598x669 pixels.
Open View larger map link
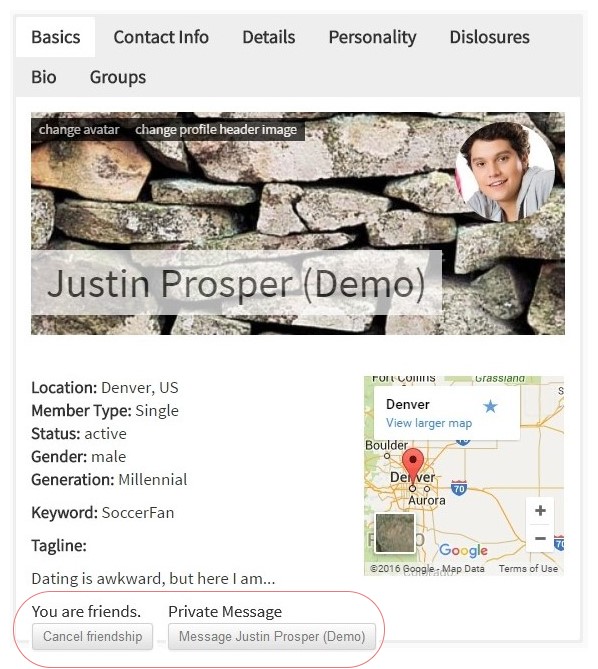(x=429, y=423)
